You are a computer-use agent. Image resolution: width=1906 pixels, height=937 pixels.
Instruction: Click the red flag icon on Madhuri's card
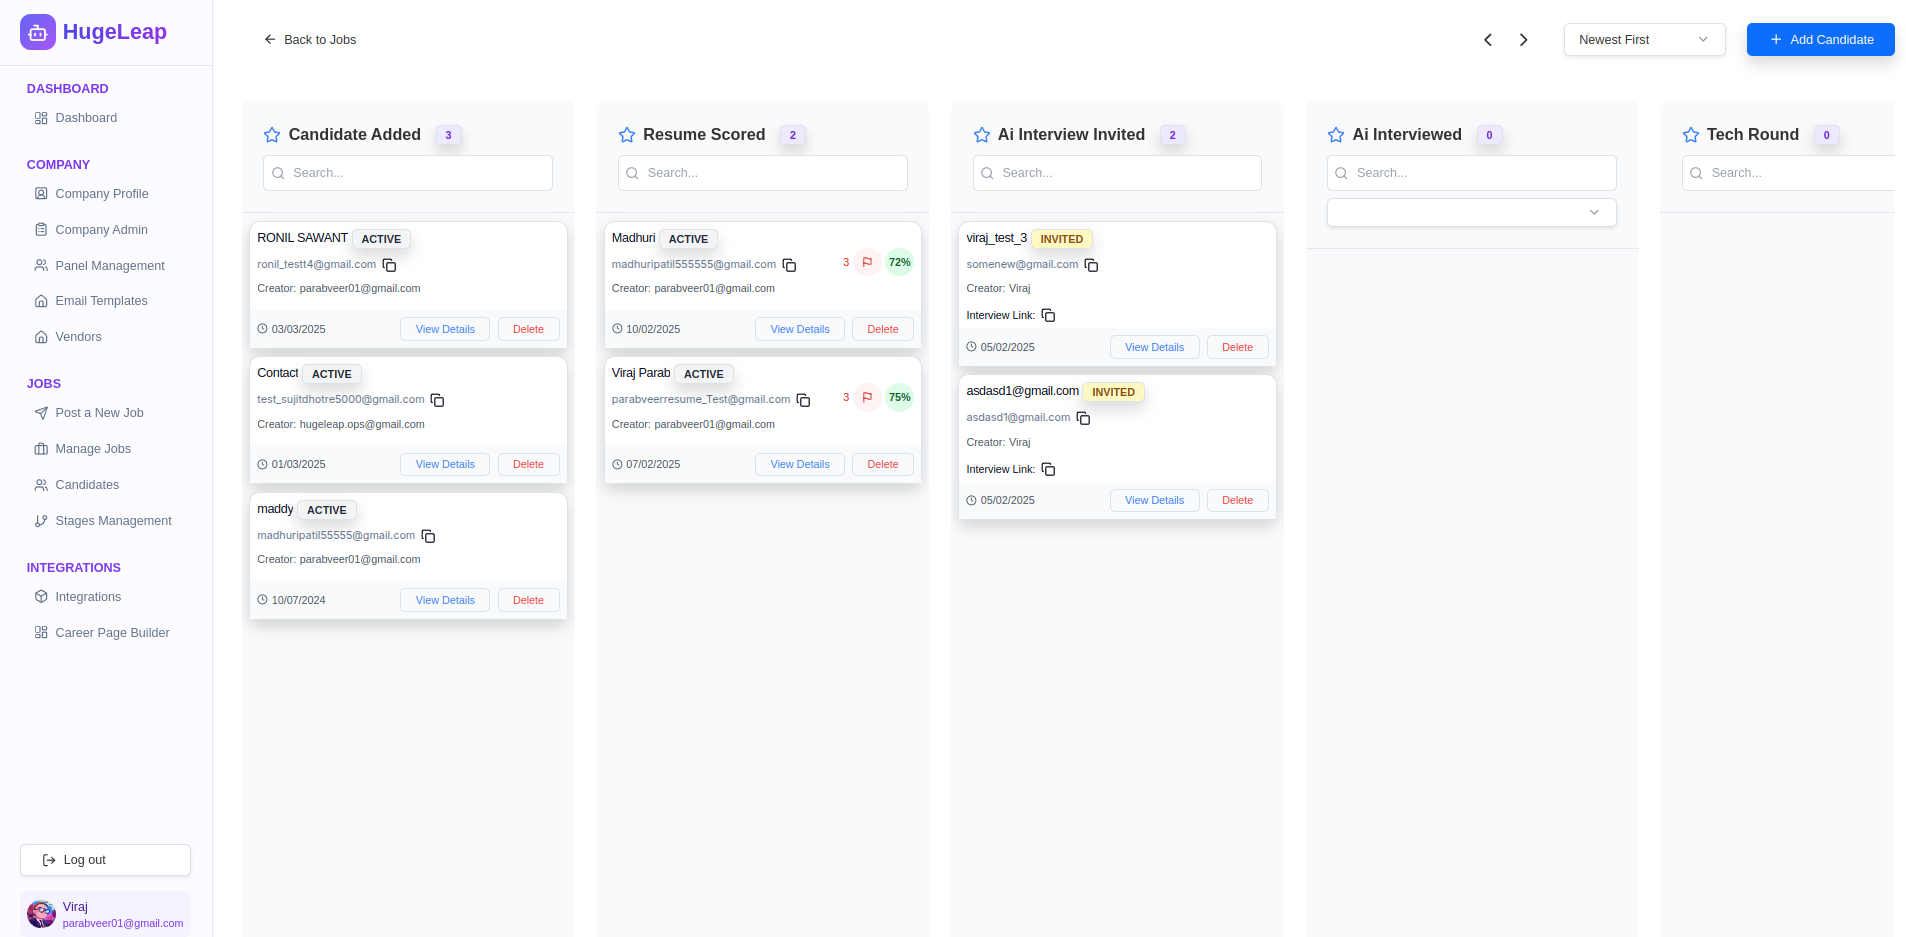[867, 262]
